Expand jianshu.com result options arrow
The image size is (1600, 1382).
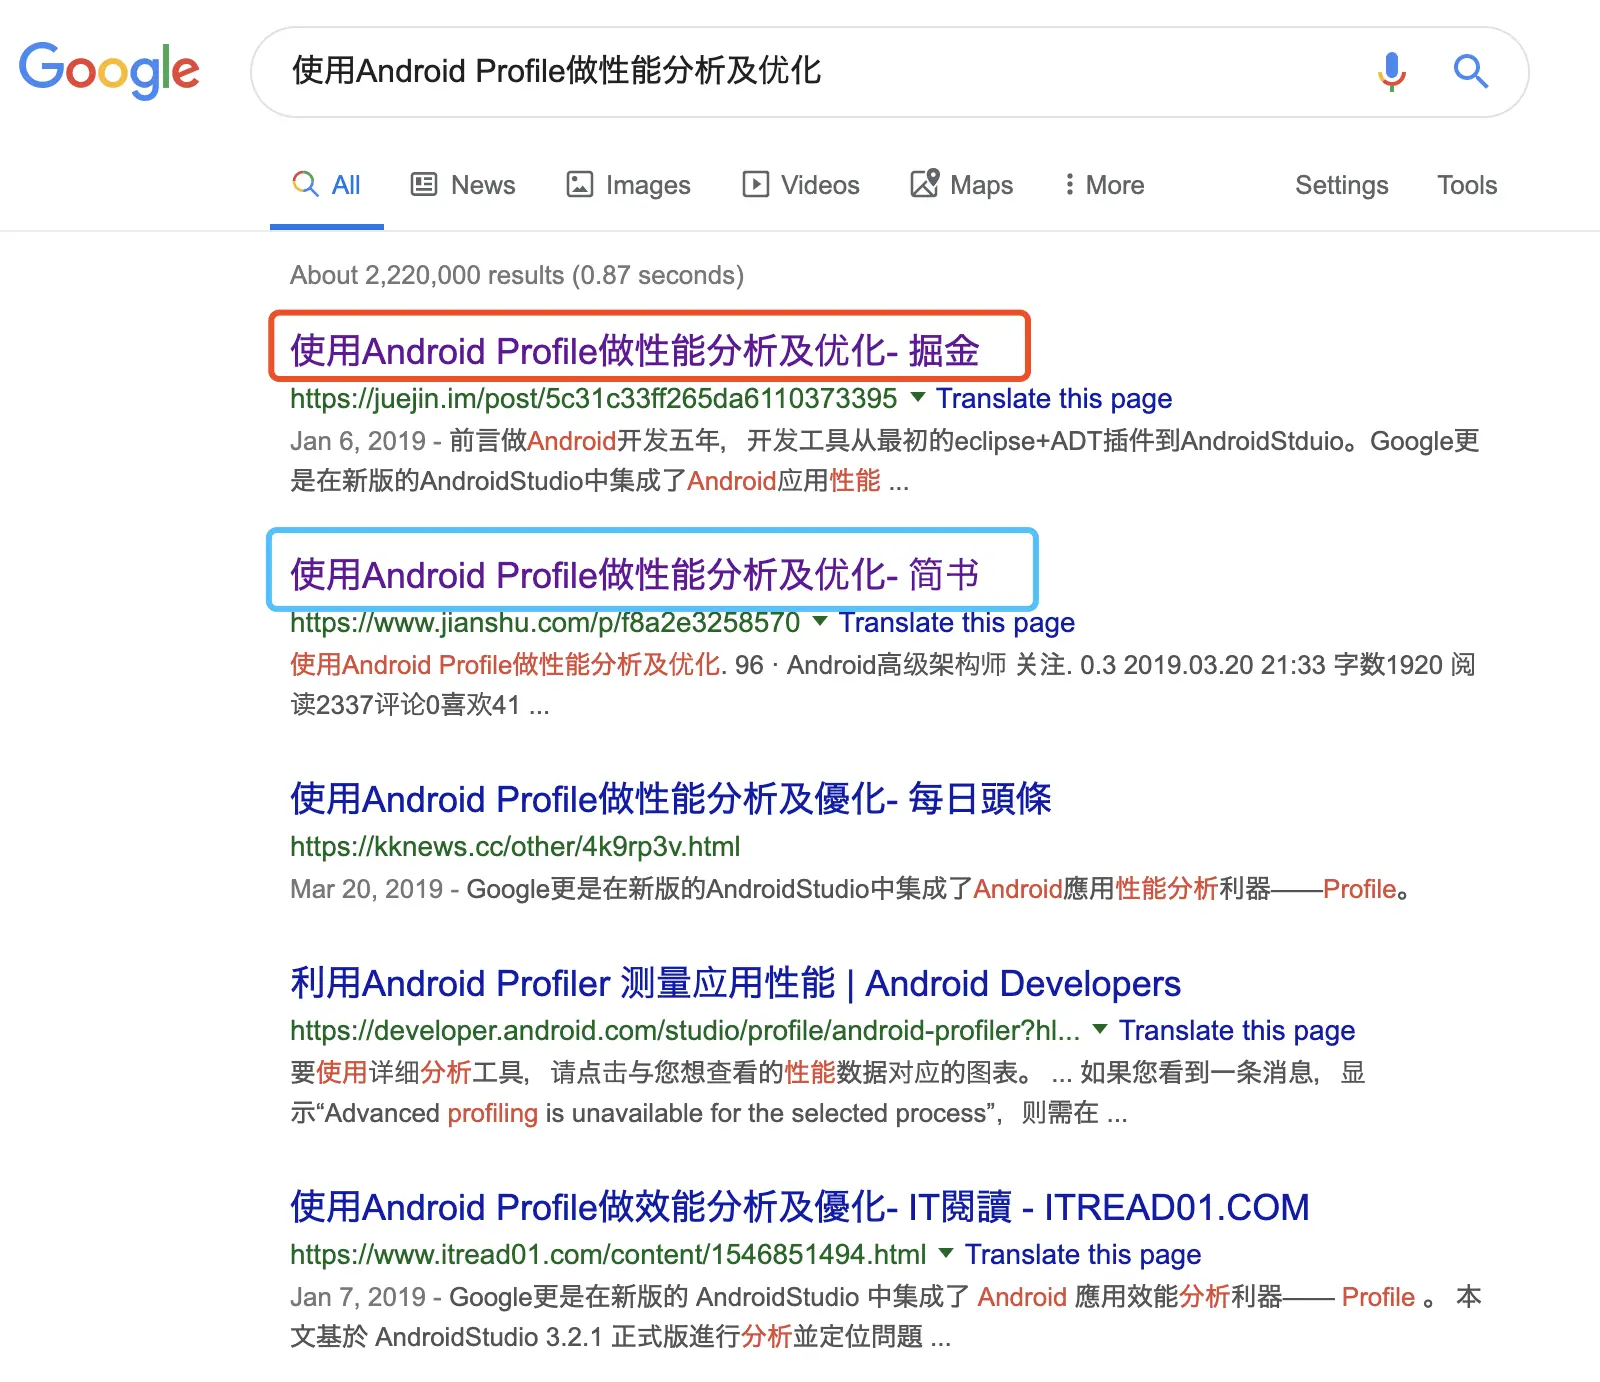(820, 621)
